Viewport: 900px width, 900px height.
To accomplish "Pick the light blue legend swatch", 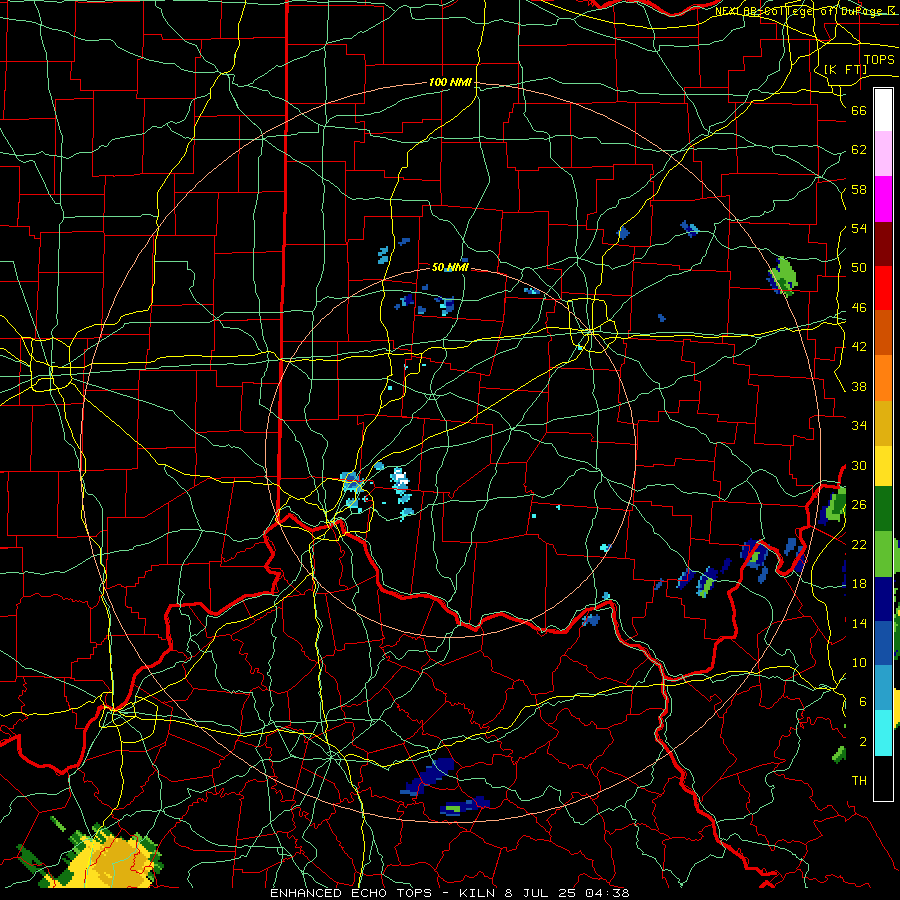I will pyautogui.click(x=883, y=687).
